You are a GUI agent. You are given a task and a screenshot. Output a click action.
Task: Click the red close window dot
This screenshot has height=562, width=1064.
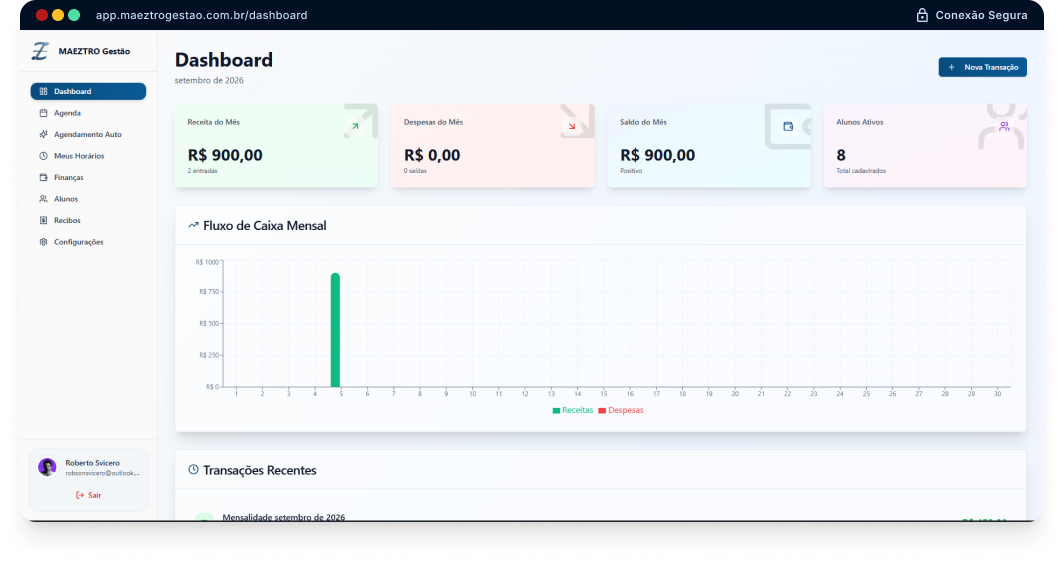click(x=41, y=15)
